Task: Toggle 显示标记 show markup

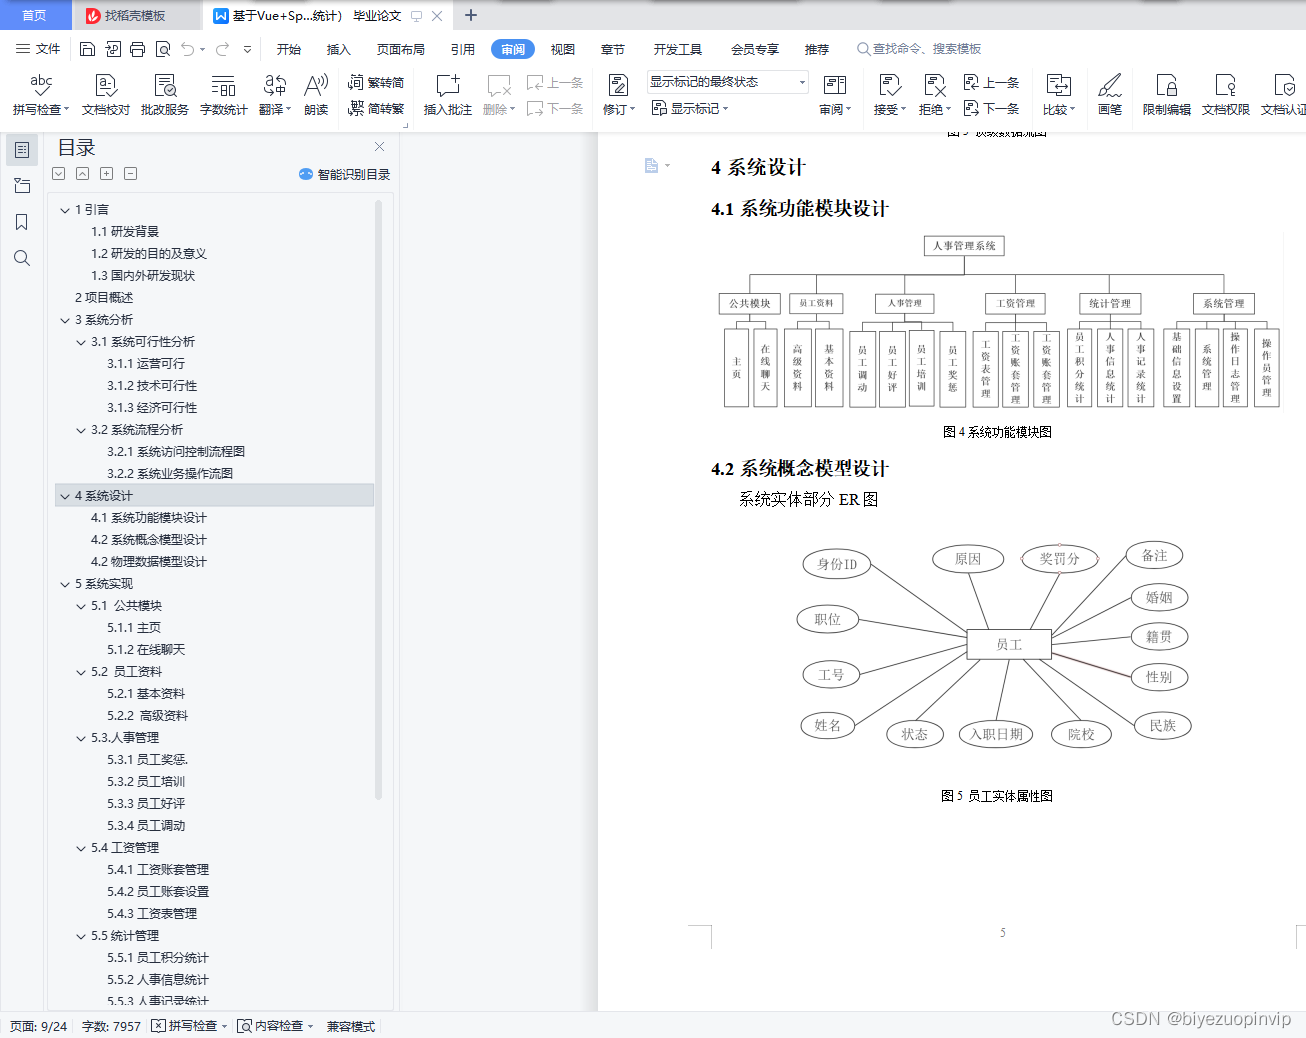Action: (x=690, y=108)
